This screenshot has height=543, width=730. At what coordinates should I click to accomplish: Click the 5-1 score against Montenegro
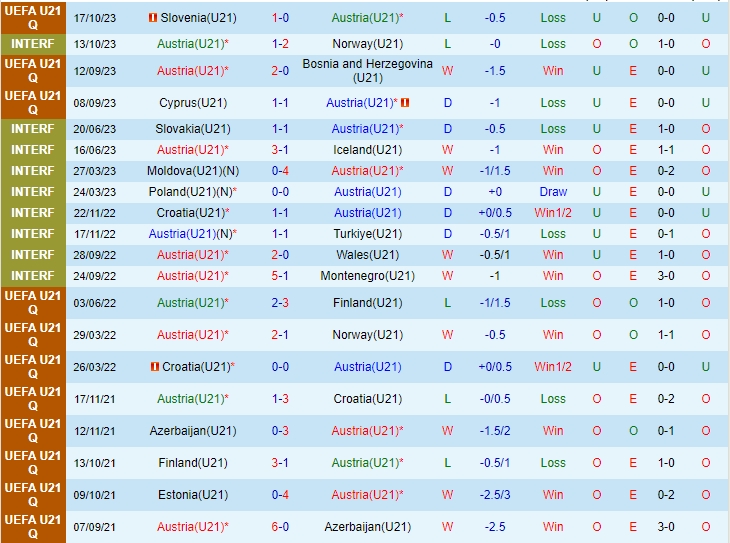[280, 276]
